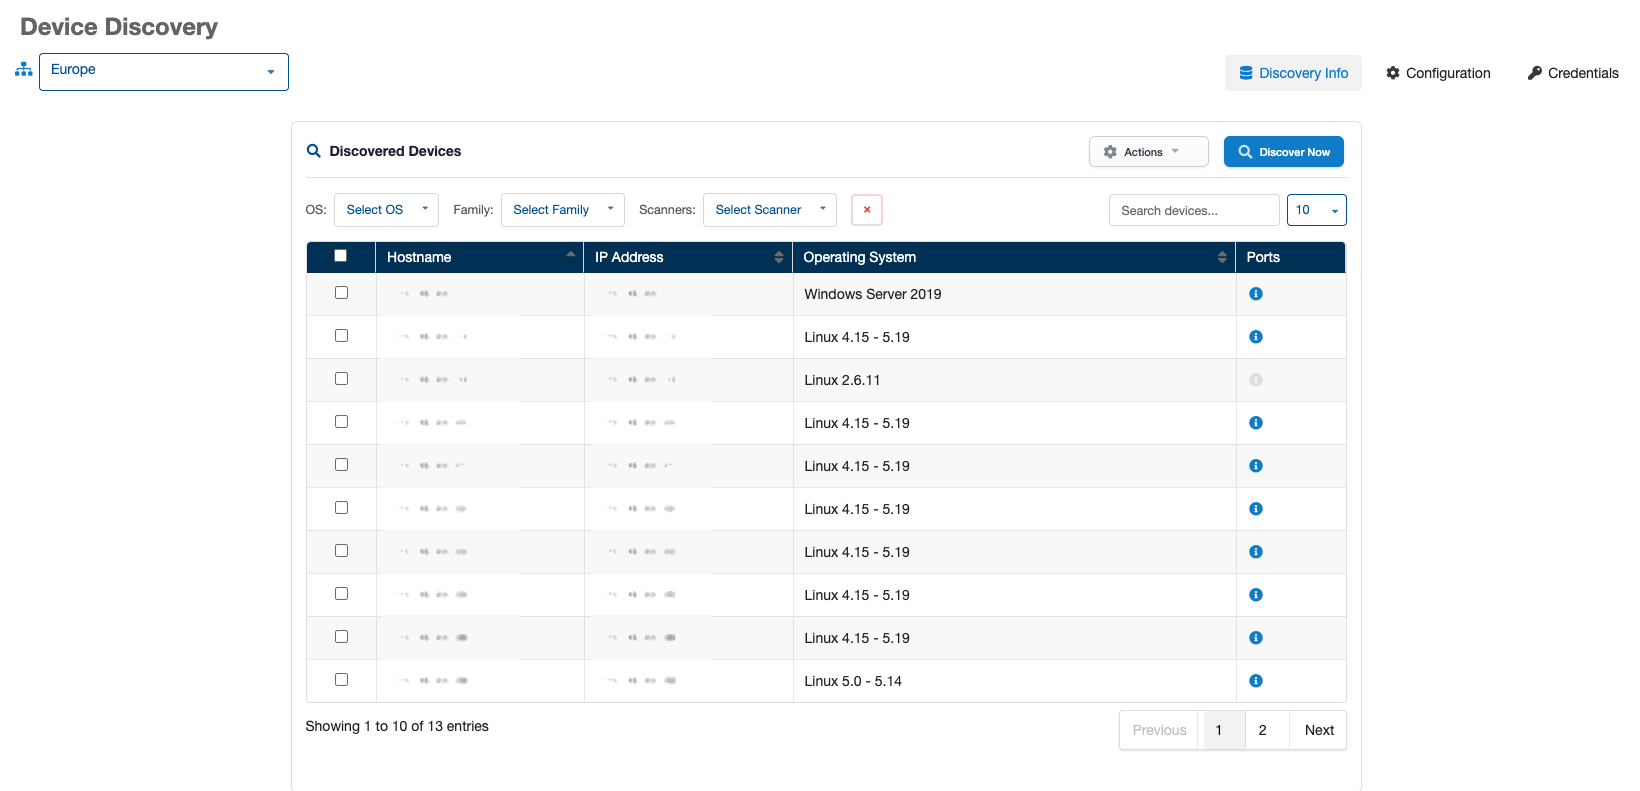Viewport: 1640px width, 791px height.
Task: Sort by IP Address column arrows
Action: click(x=778, y=257)
